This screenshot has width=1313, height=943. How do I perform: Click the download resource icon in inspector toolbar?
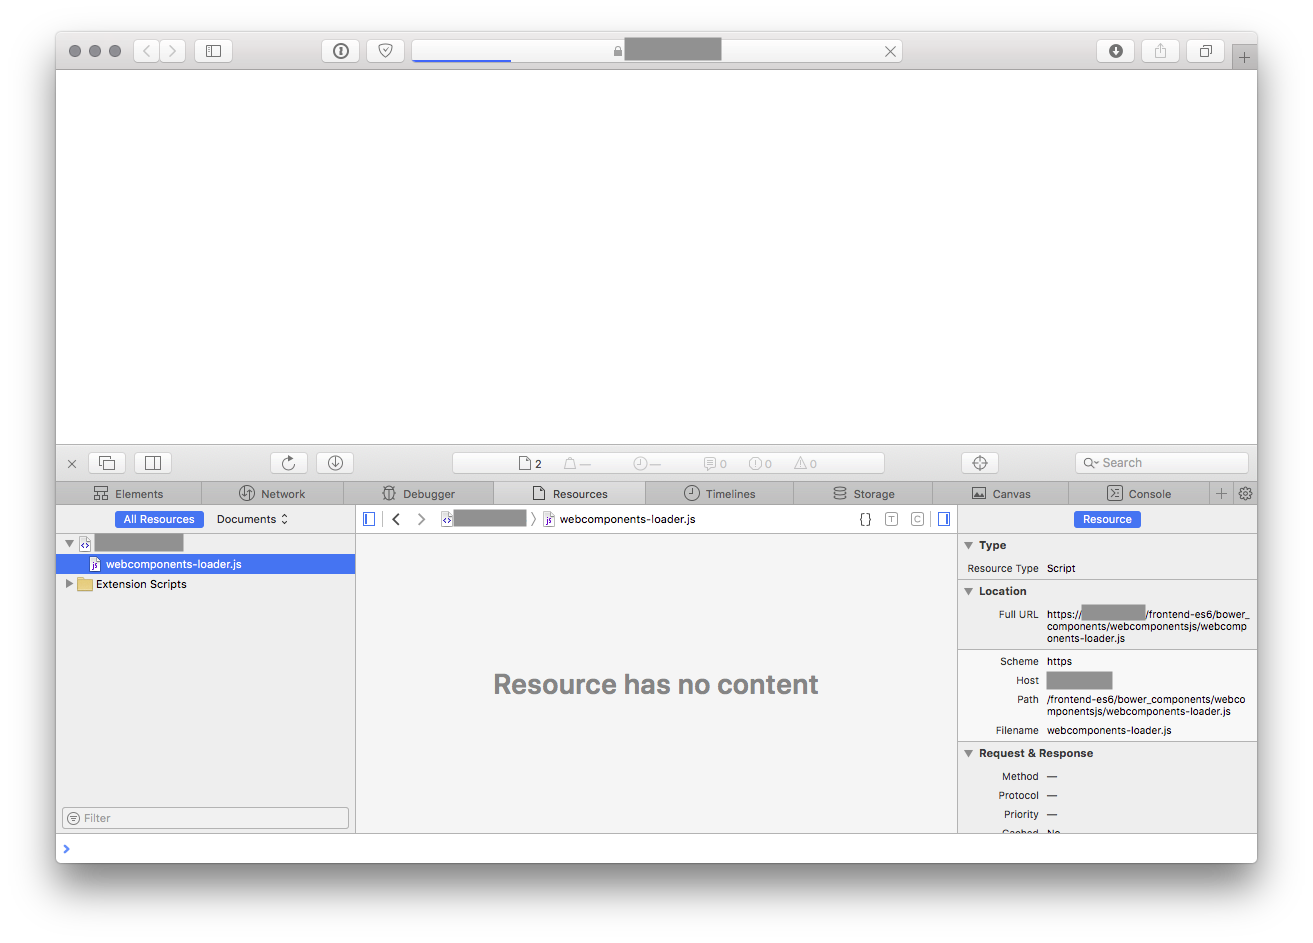[334, 462]
